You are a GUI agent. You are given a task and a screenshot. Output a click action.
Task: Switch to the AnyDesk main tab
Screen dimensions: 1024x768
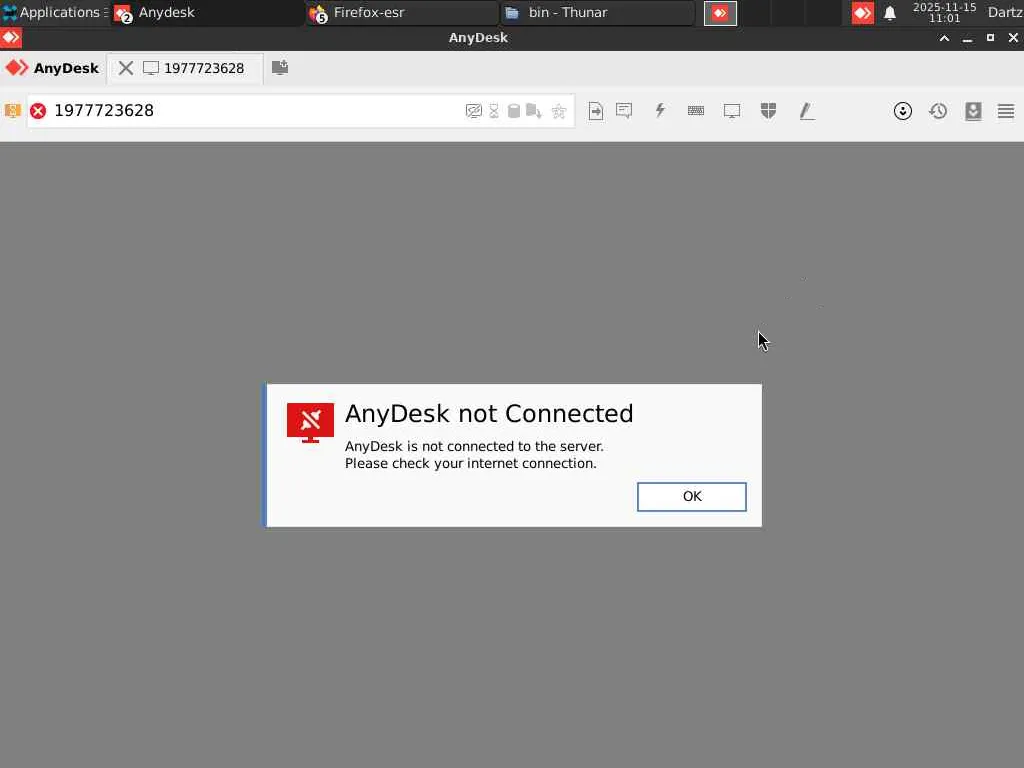[x=53, y=68]
